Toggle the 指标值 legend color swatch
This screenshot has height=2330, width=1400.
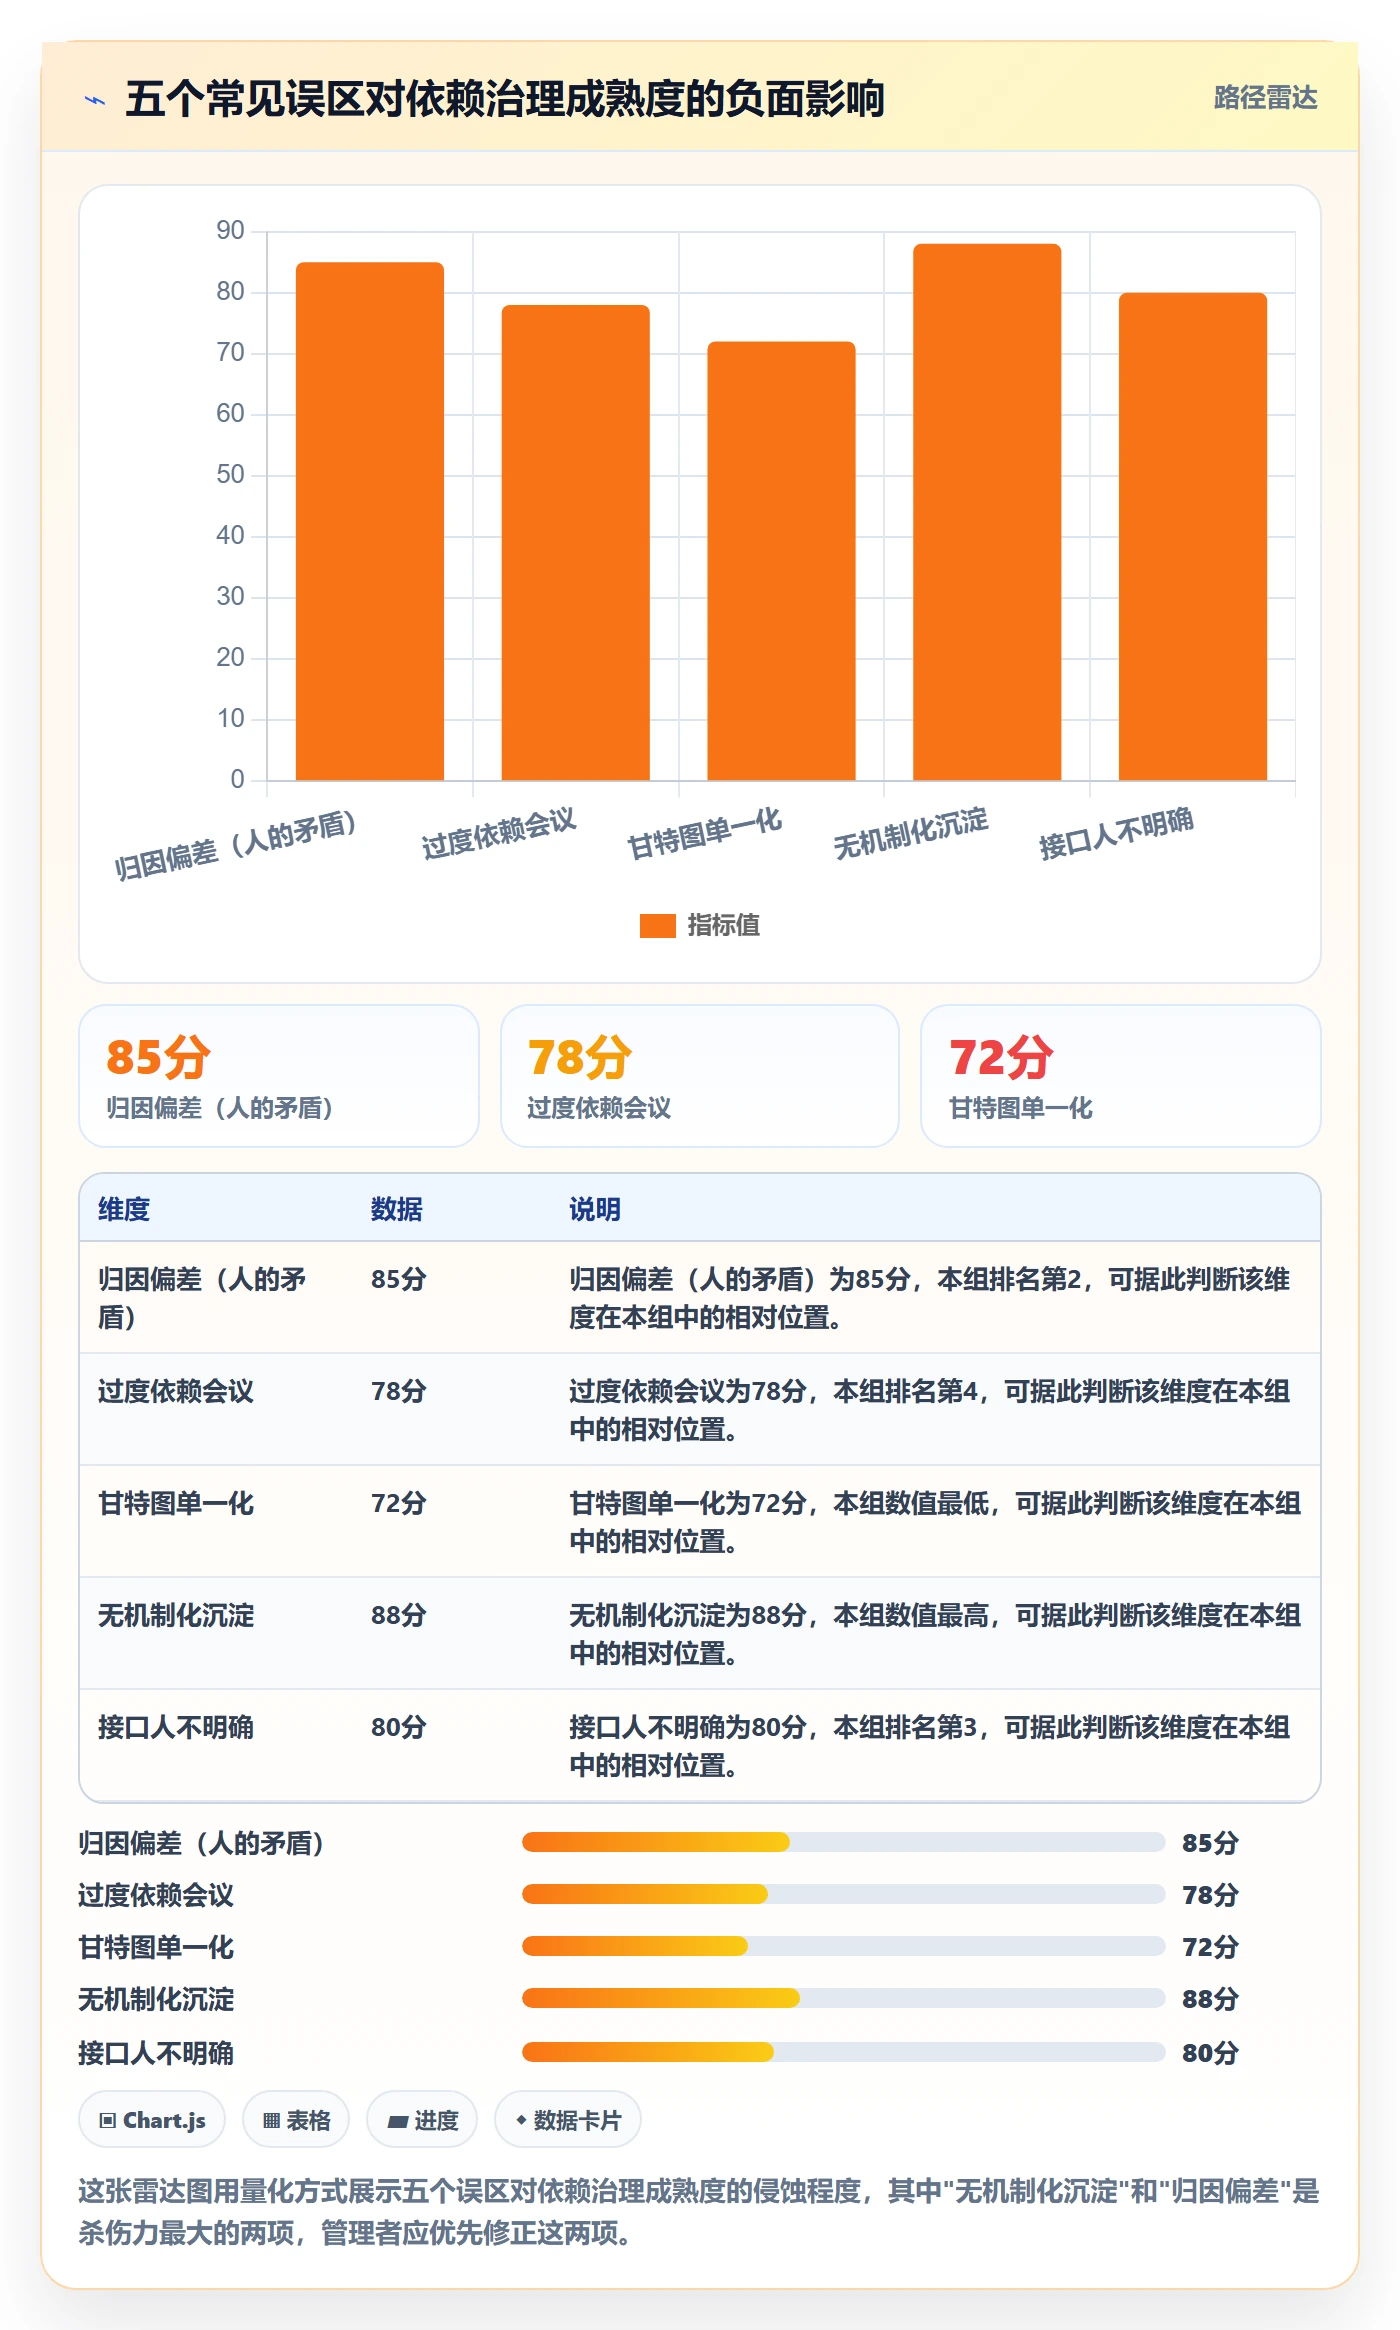pyautogui.click(x=658, y=926)
